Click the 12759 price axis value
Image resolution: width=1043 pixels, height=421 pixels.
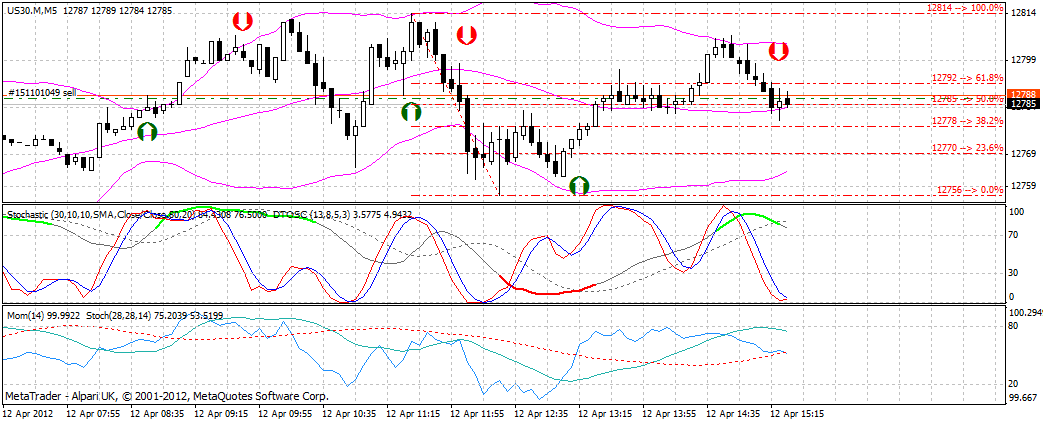[x=1024, y=186]
